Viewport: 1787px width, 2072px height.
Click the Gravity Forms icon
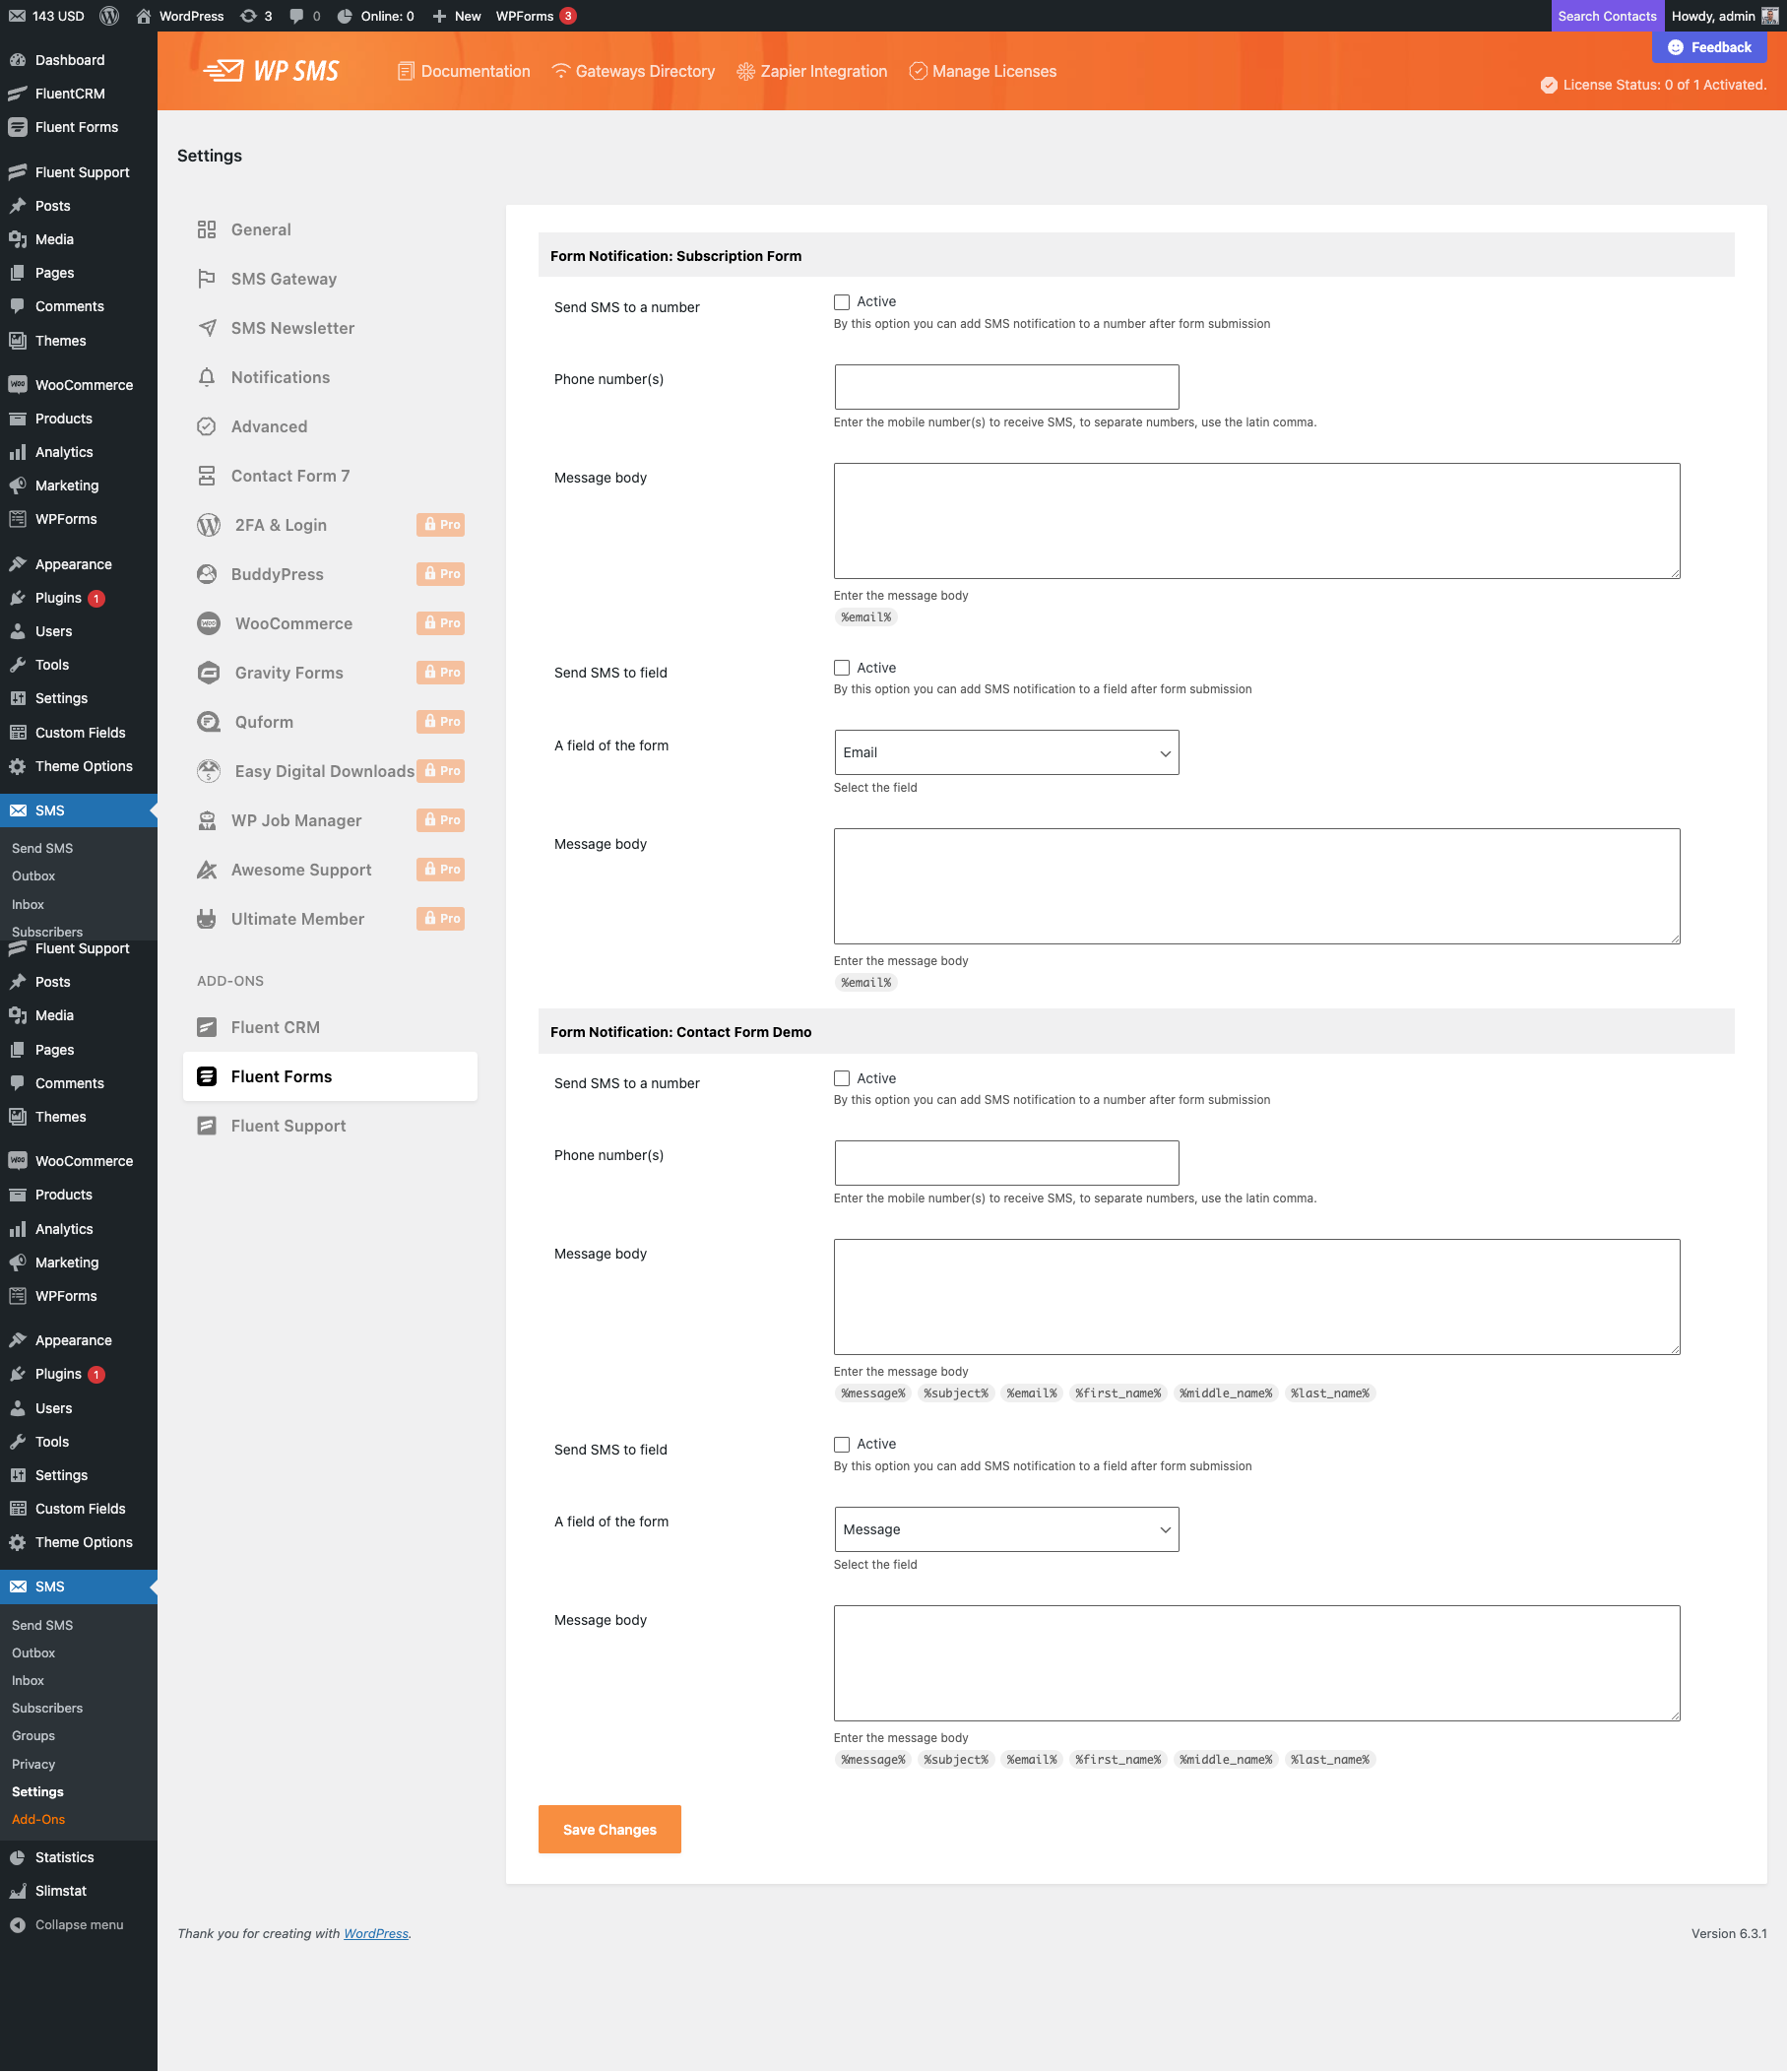coord(209,673)
